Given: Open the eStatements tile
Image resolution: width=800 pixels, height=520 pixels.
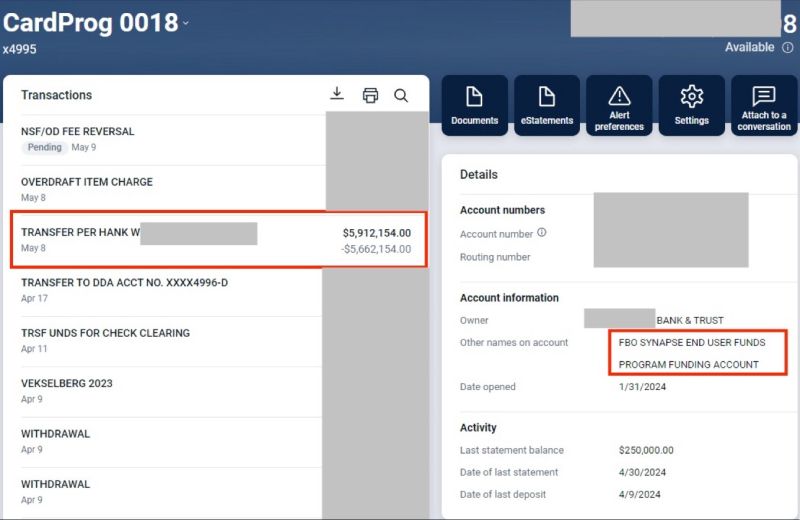Looking at the screenshot, I should click(x=547, y=105).
